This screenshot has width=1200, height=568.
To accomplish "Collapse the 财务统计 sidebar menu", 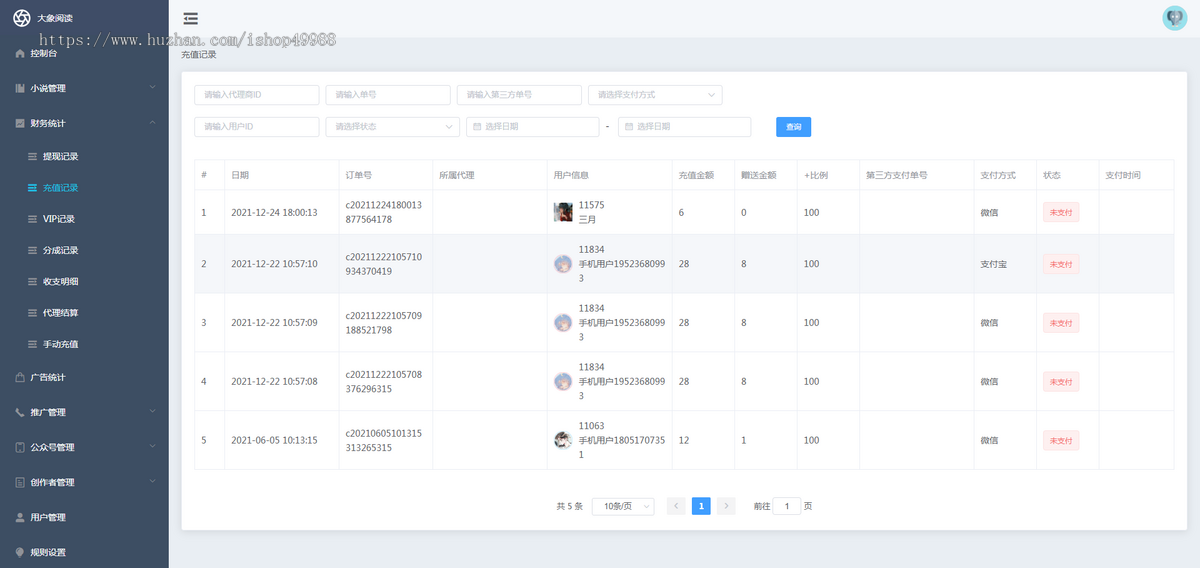I will click(x=84, y=123).
